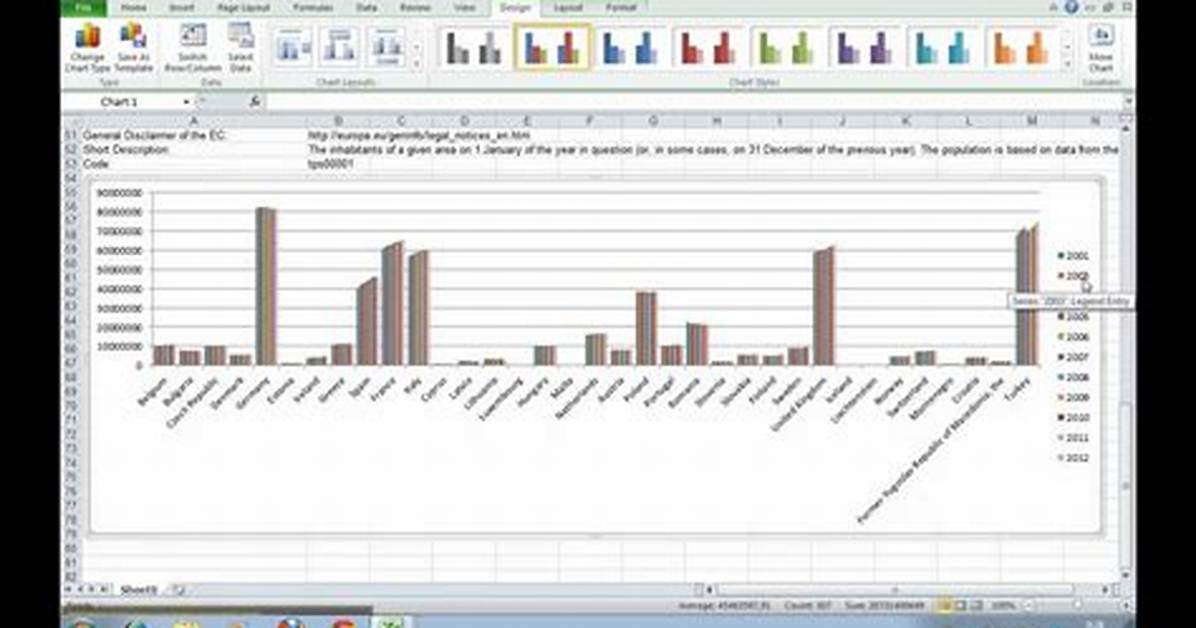
Task: Click the 100% zoom level button
Action: point(1004,606)
